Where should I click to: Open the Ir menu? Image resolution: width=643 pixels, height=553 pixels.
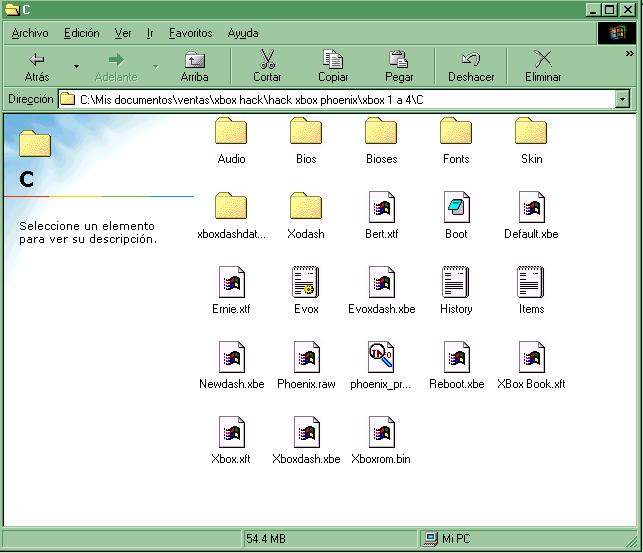point(150,33)
